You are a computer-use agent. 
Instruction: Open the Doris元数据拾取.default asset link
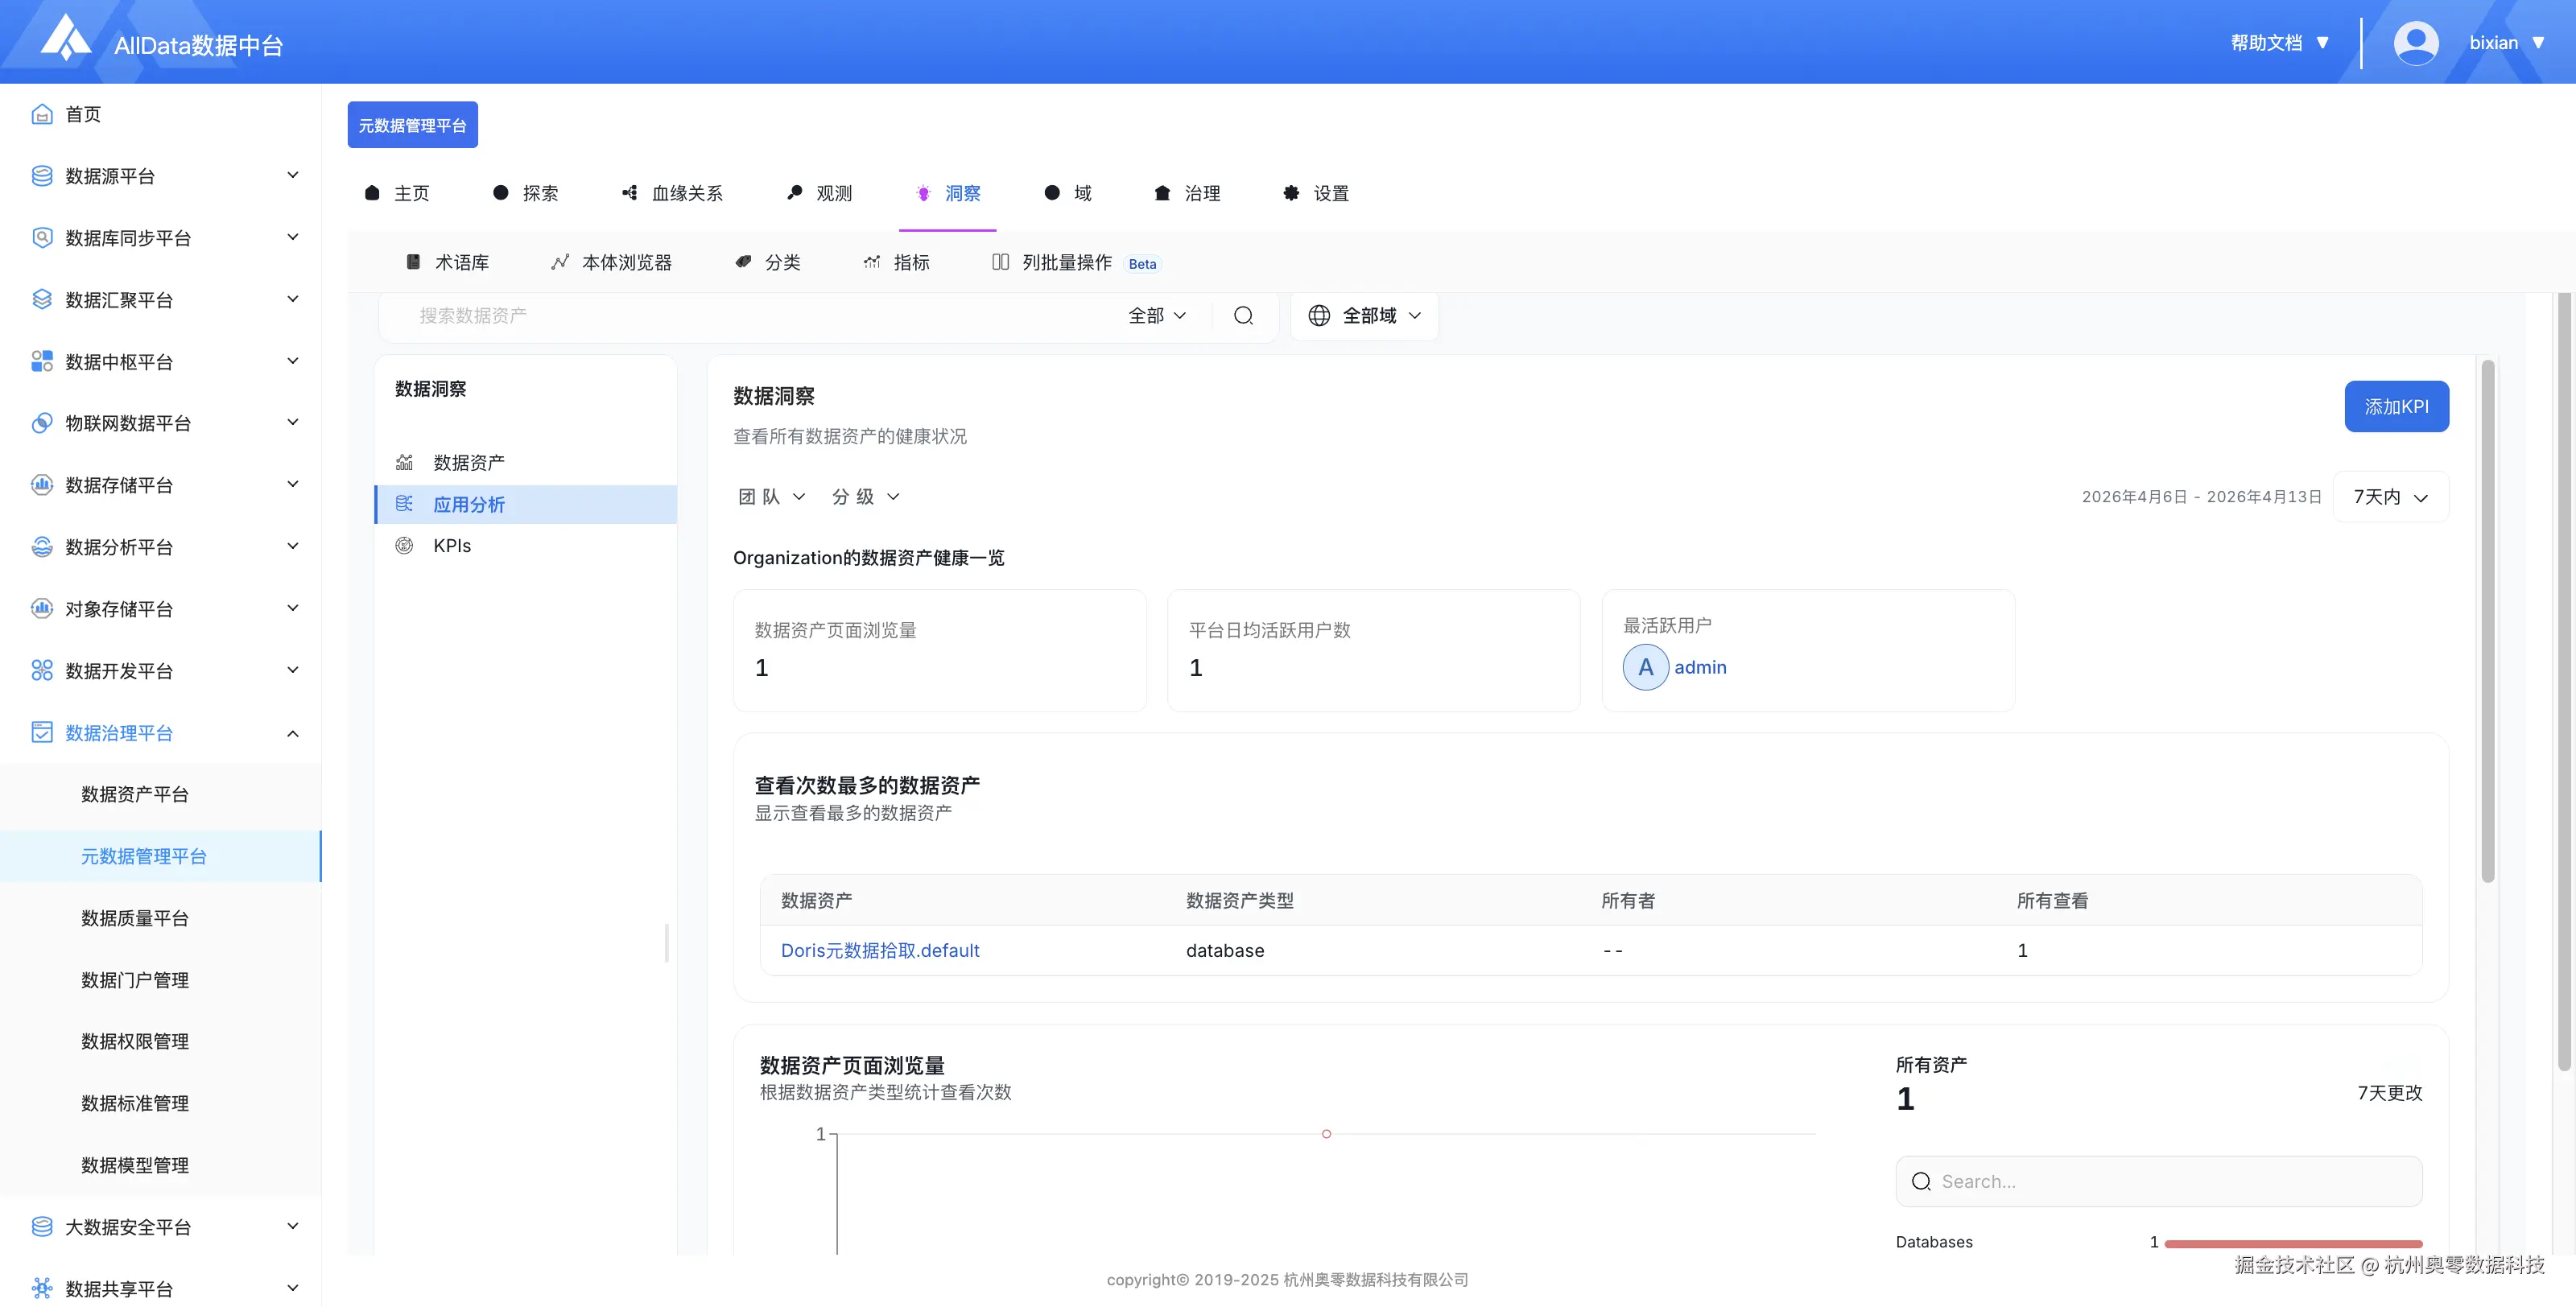[x=880, y=950]
